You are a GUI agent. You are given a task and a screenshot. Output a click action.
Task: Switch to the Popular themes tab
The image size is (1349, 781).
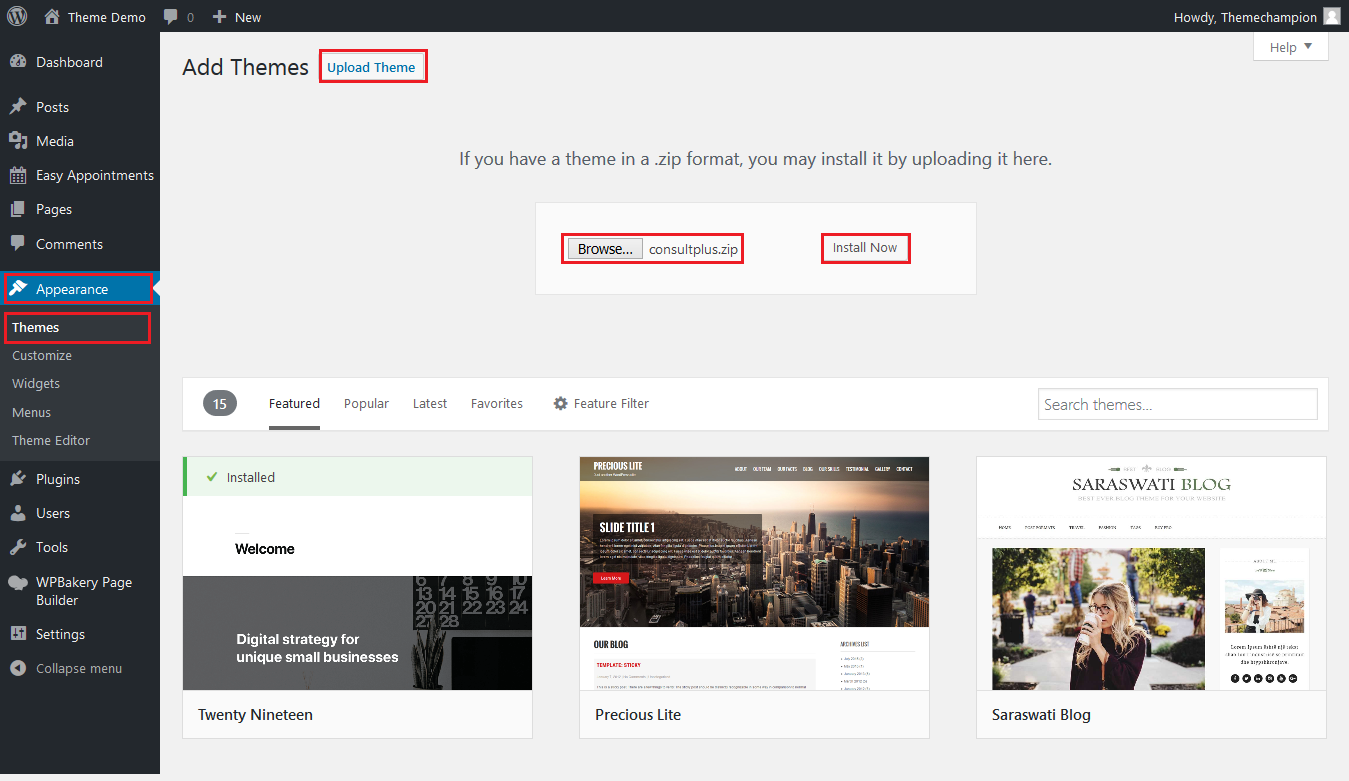coord(366,404)
